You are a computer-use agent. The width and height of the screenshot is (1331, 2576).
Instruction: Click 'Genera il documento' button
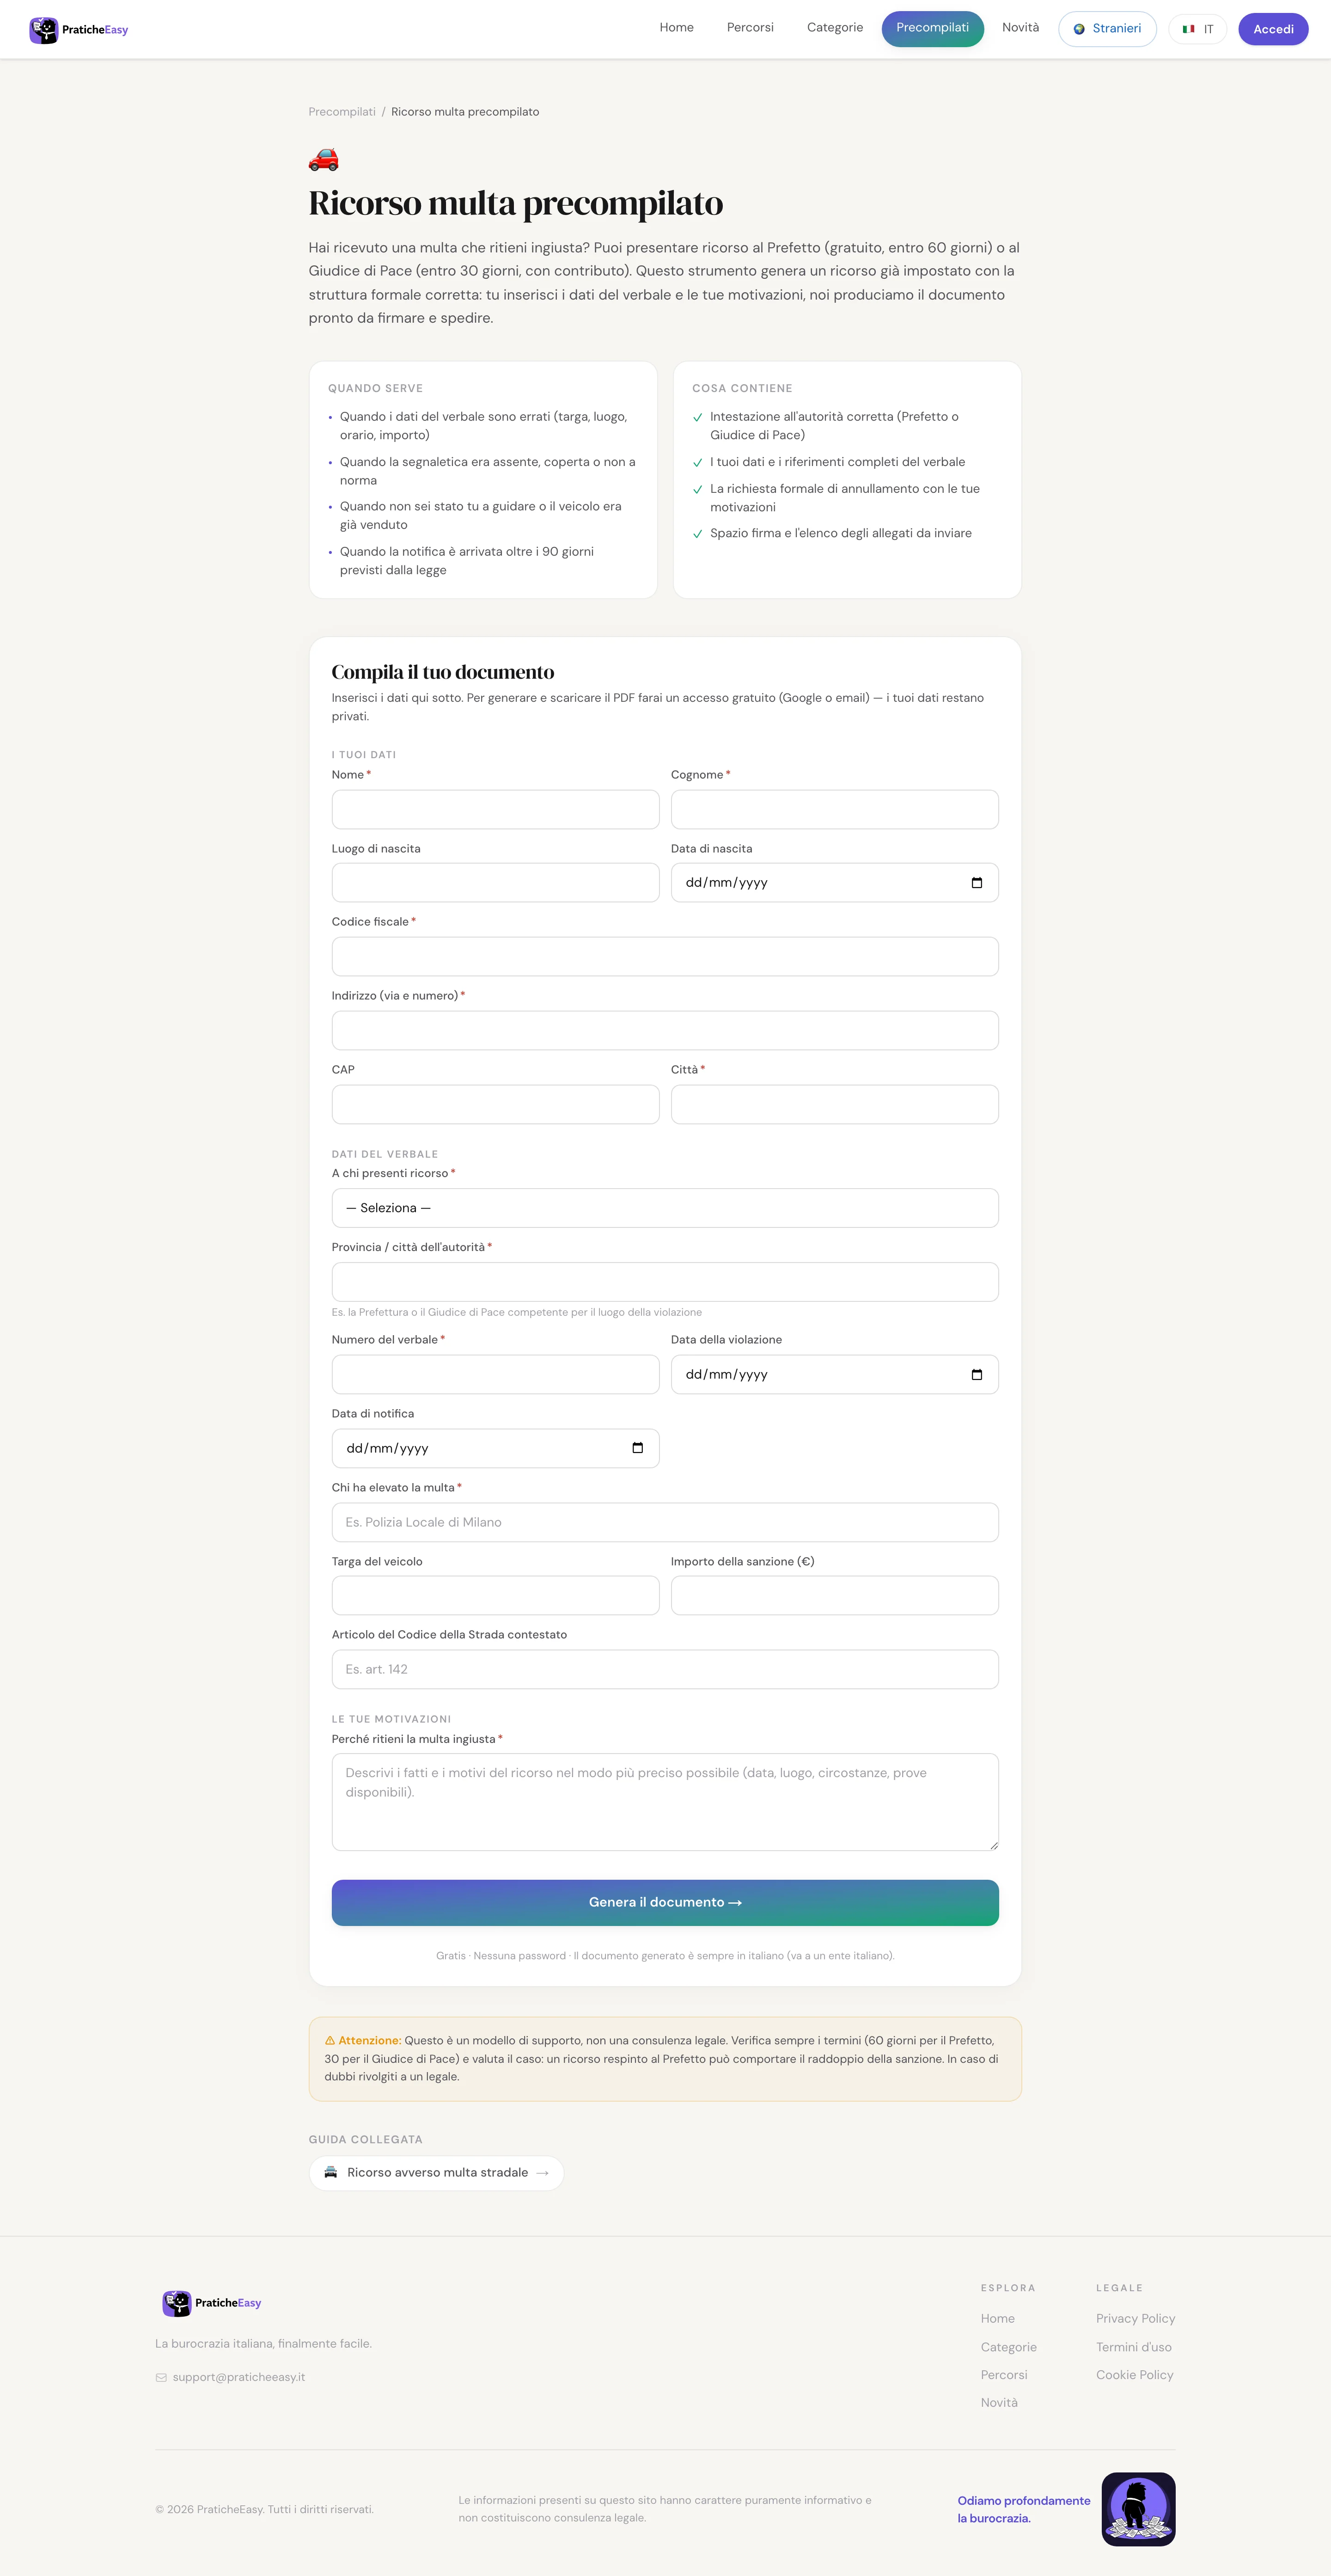(665, 1903)
